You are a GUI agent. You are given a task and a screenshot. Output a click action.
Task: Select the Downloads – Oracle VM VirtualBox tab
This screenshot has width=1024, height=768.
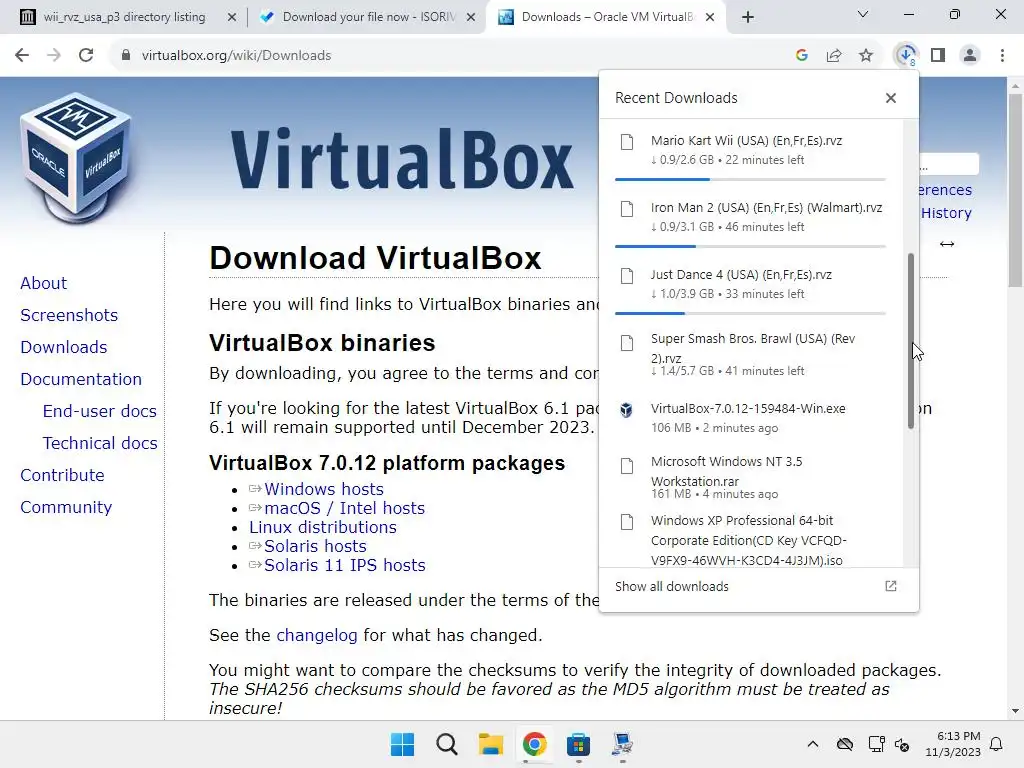click(607, 17)
